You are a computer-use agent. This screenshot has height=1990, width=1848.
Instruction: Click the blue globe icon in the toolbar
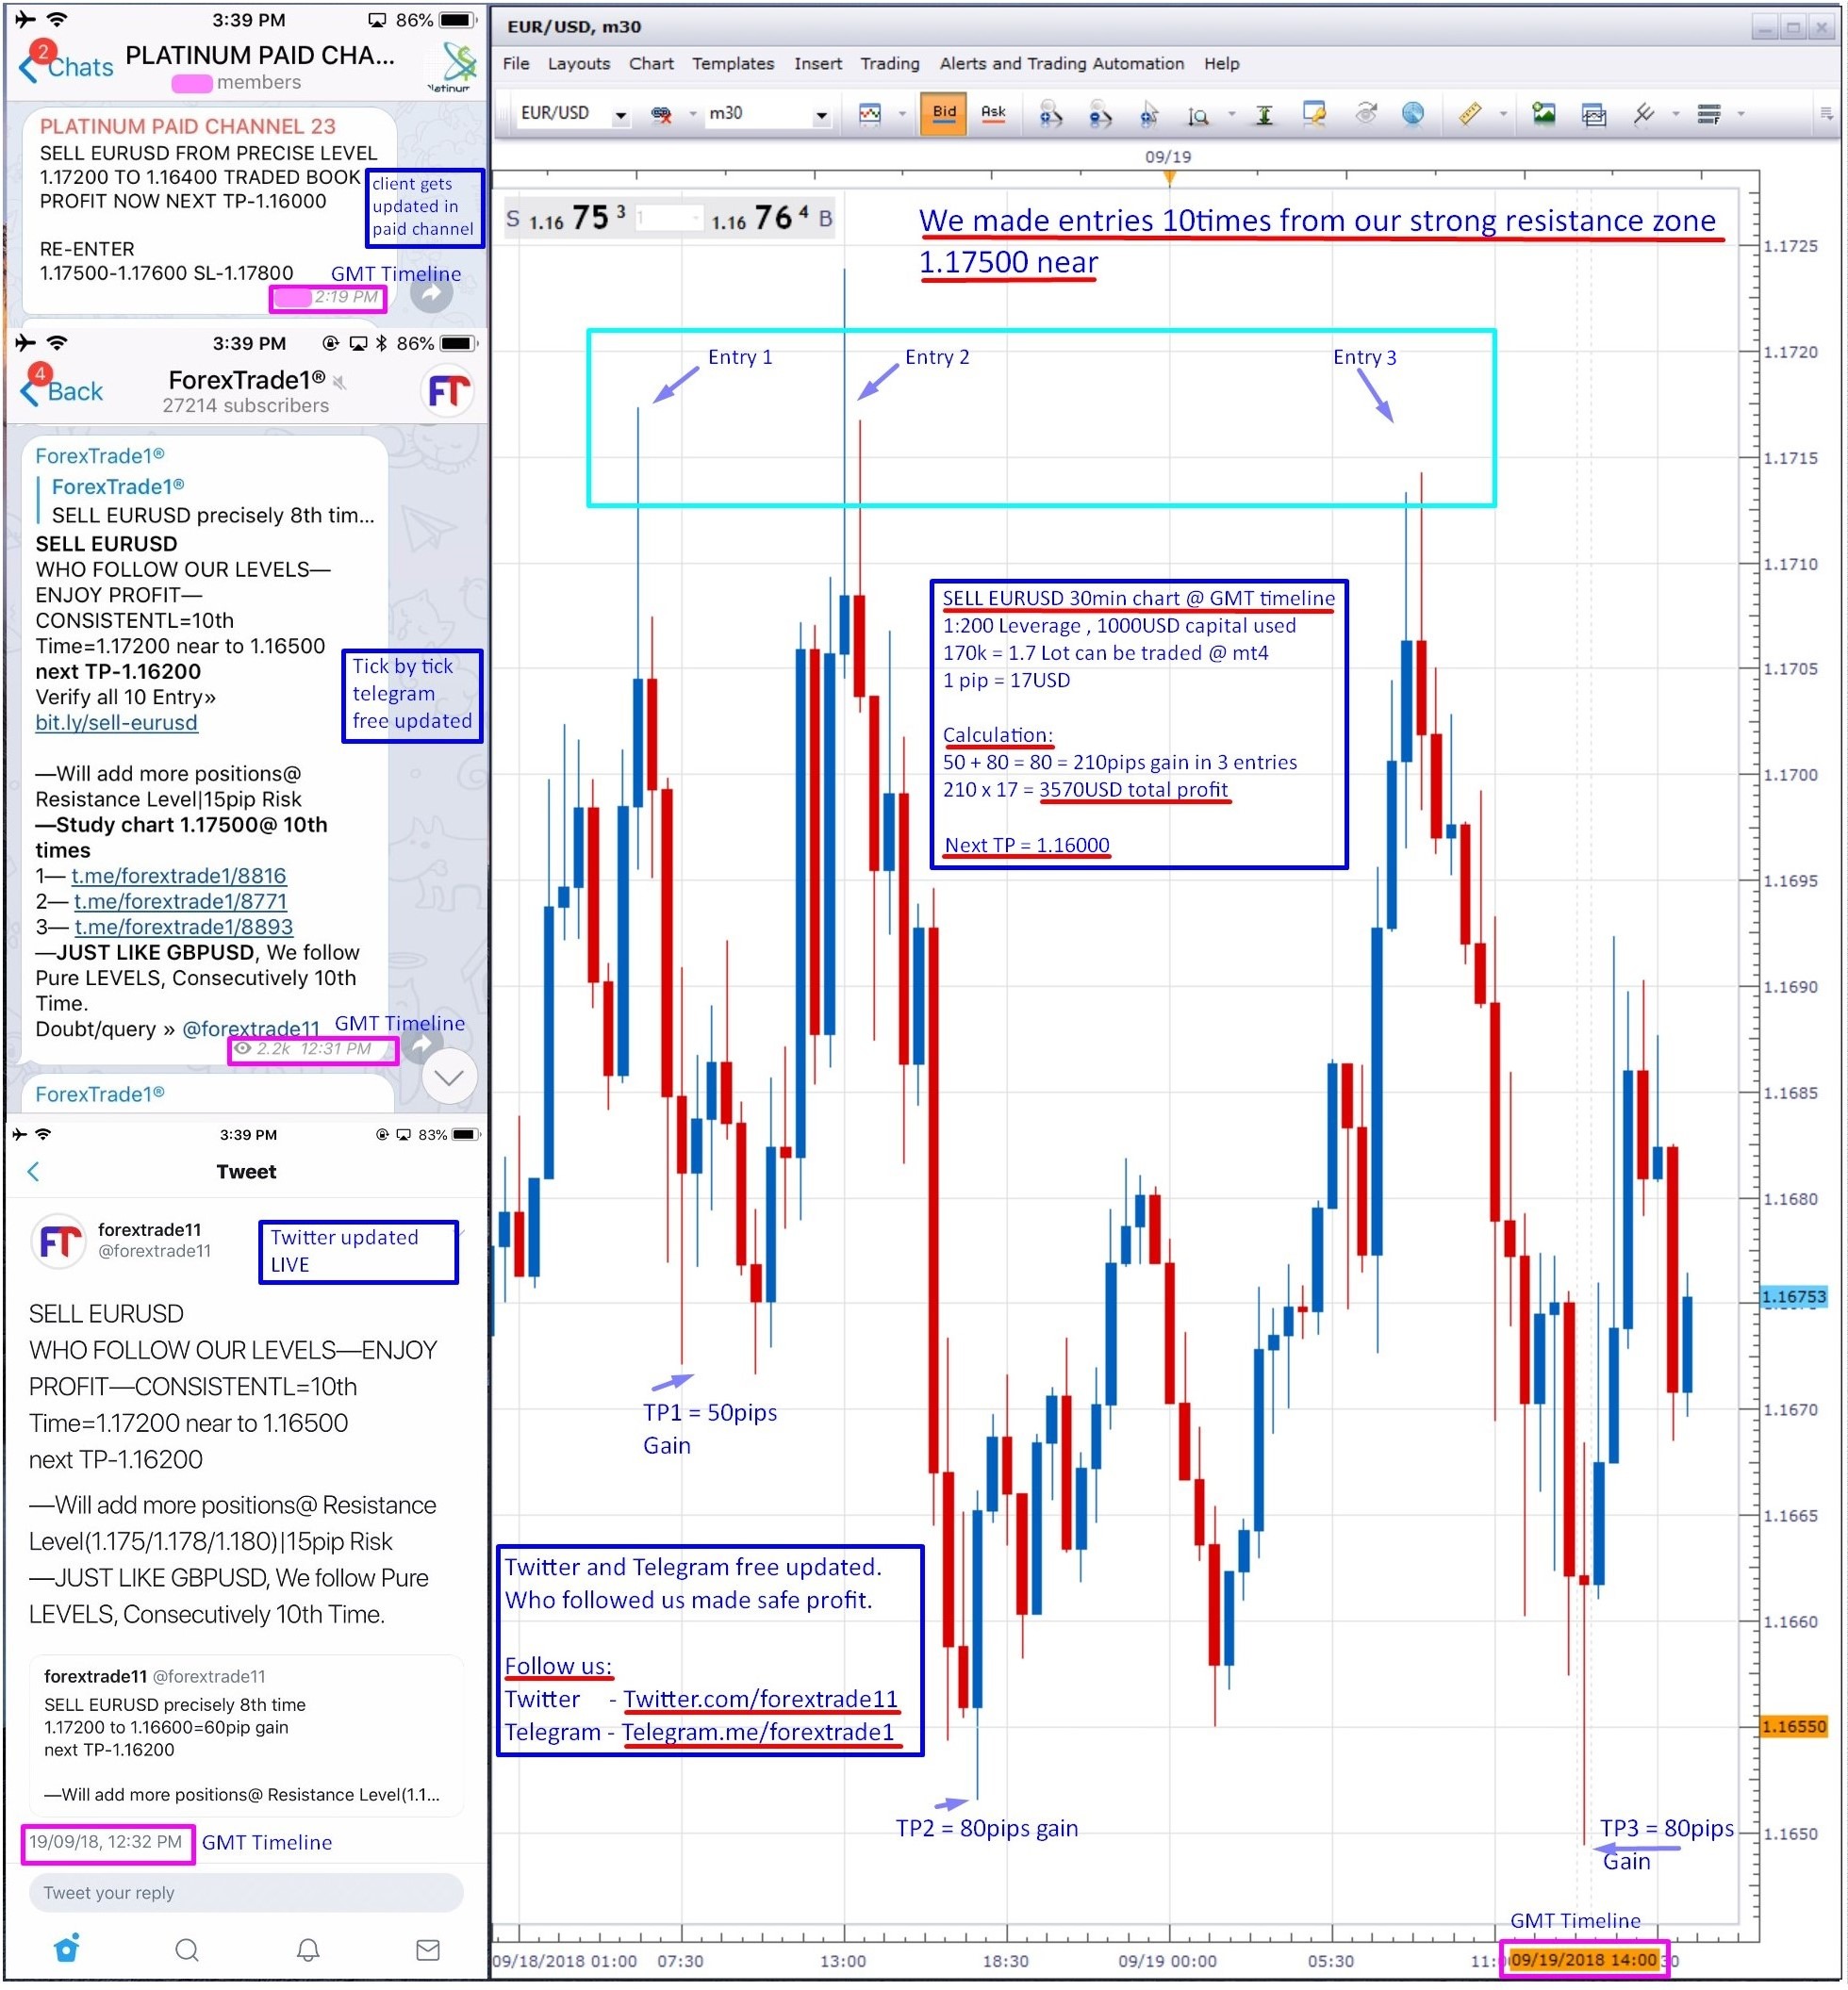(1413, 113)
